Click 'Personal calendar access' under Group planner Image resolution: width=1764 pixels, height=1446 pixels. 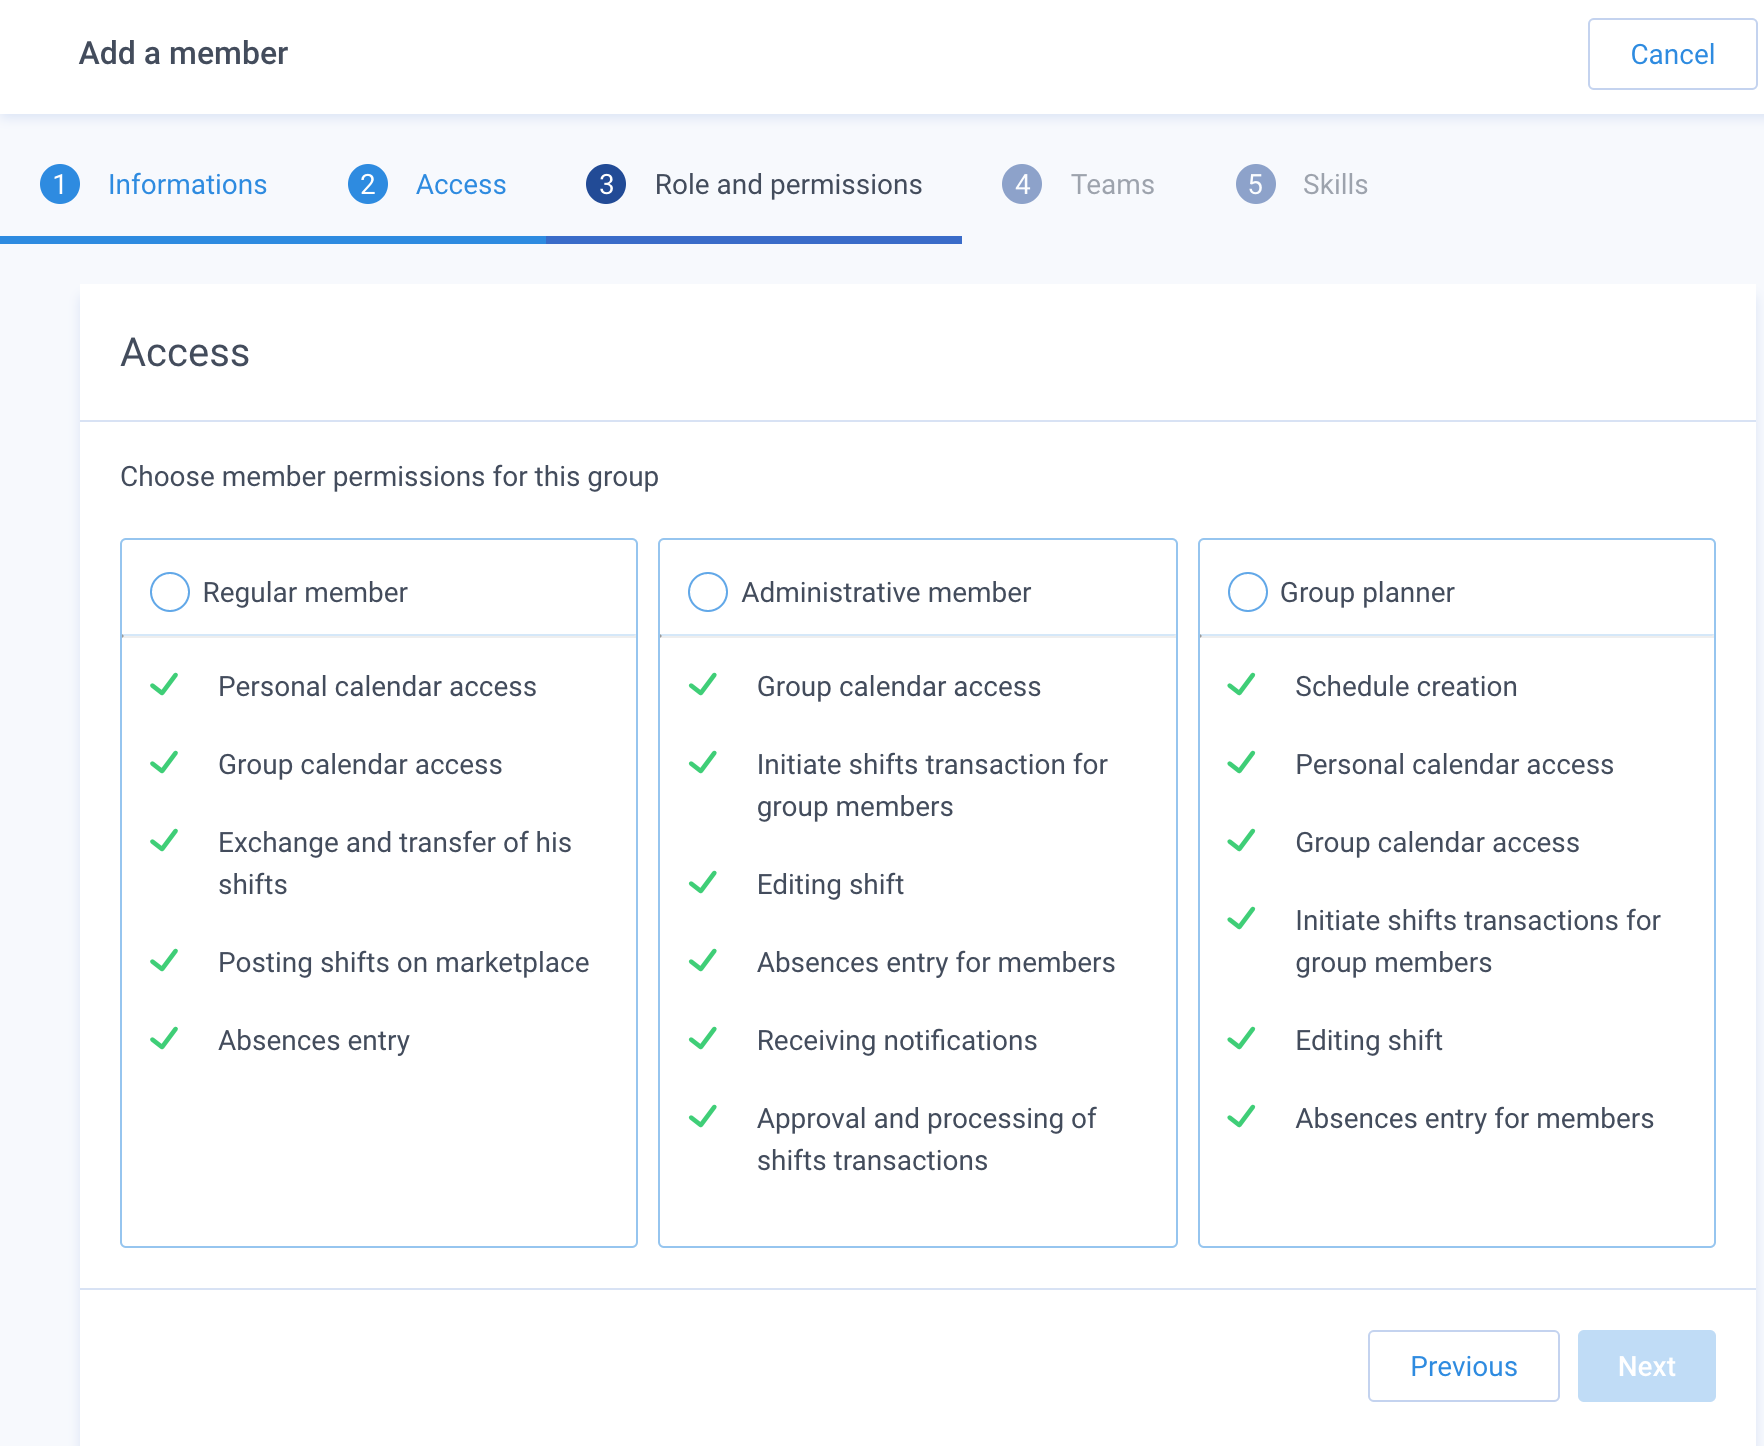[1454, 764]
